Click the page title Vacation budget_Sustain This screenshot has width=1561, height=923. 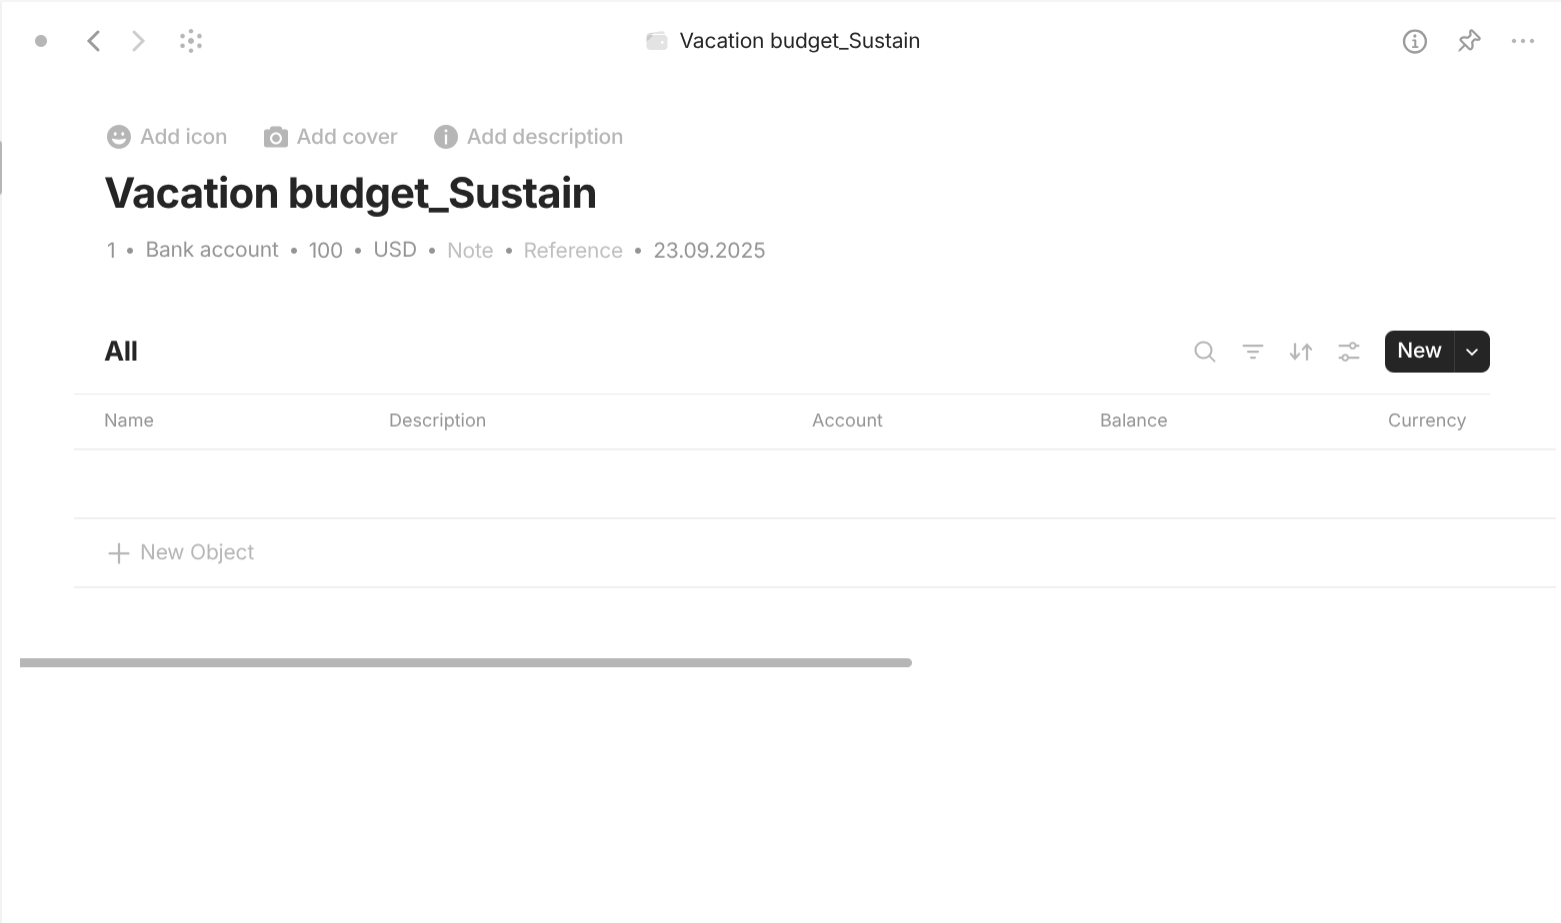[350, 192]
